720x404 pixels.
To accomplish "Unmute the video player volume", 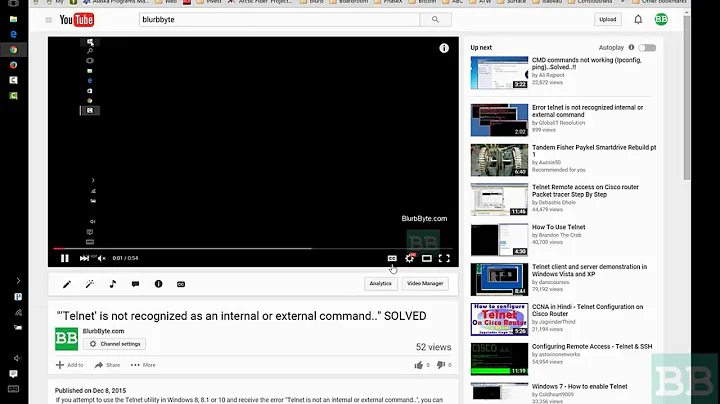I will [x=102, y=258].
